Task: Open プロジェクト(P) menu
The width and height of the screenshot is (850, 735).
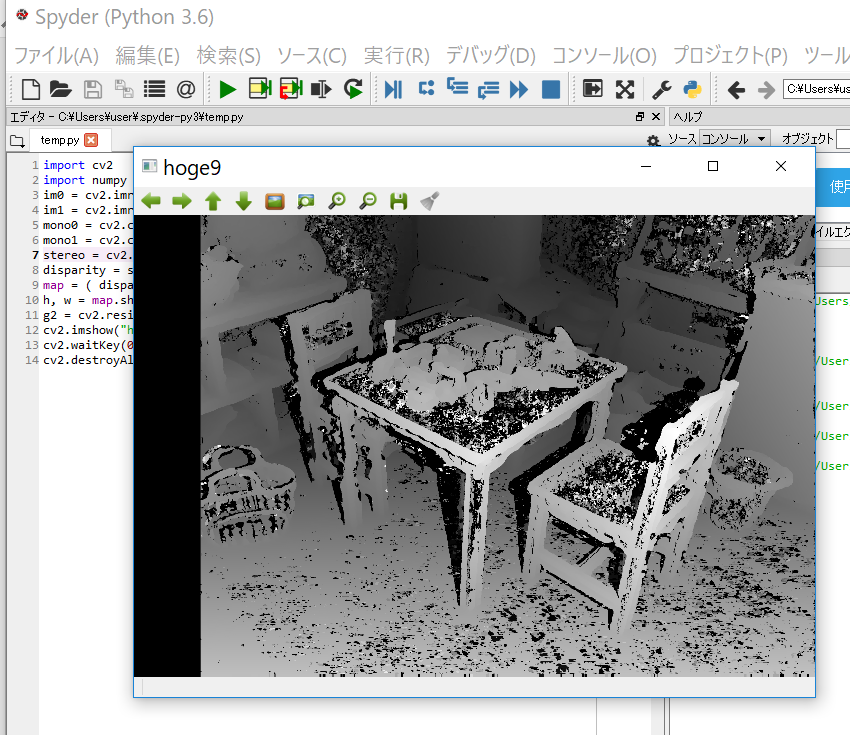Action: point(730,55)
